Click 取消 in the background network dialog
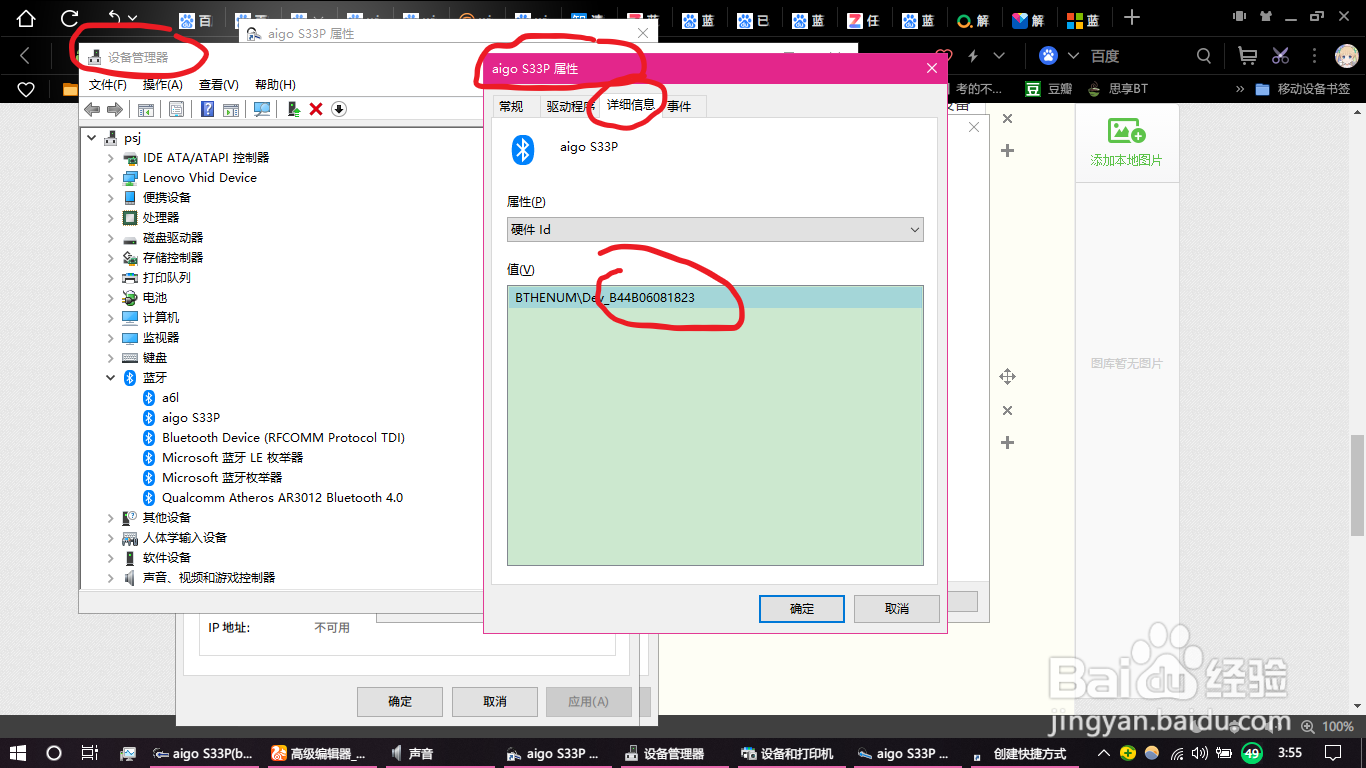The width and height of the screenshot is (1366, 768). (495, 701)
